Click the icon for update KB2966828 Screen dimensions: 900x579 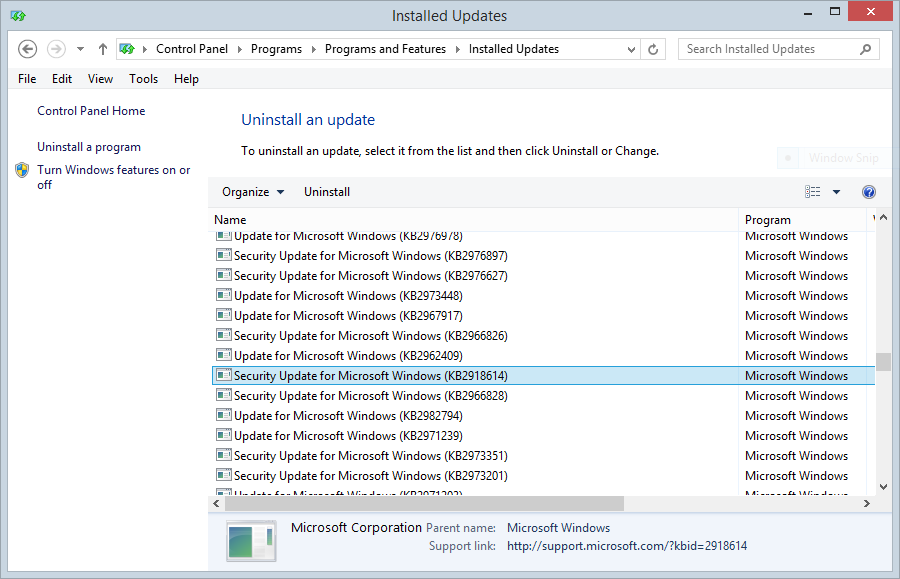[224, 396]
